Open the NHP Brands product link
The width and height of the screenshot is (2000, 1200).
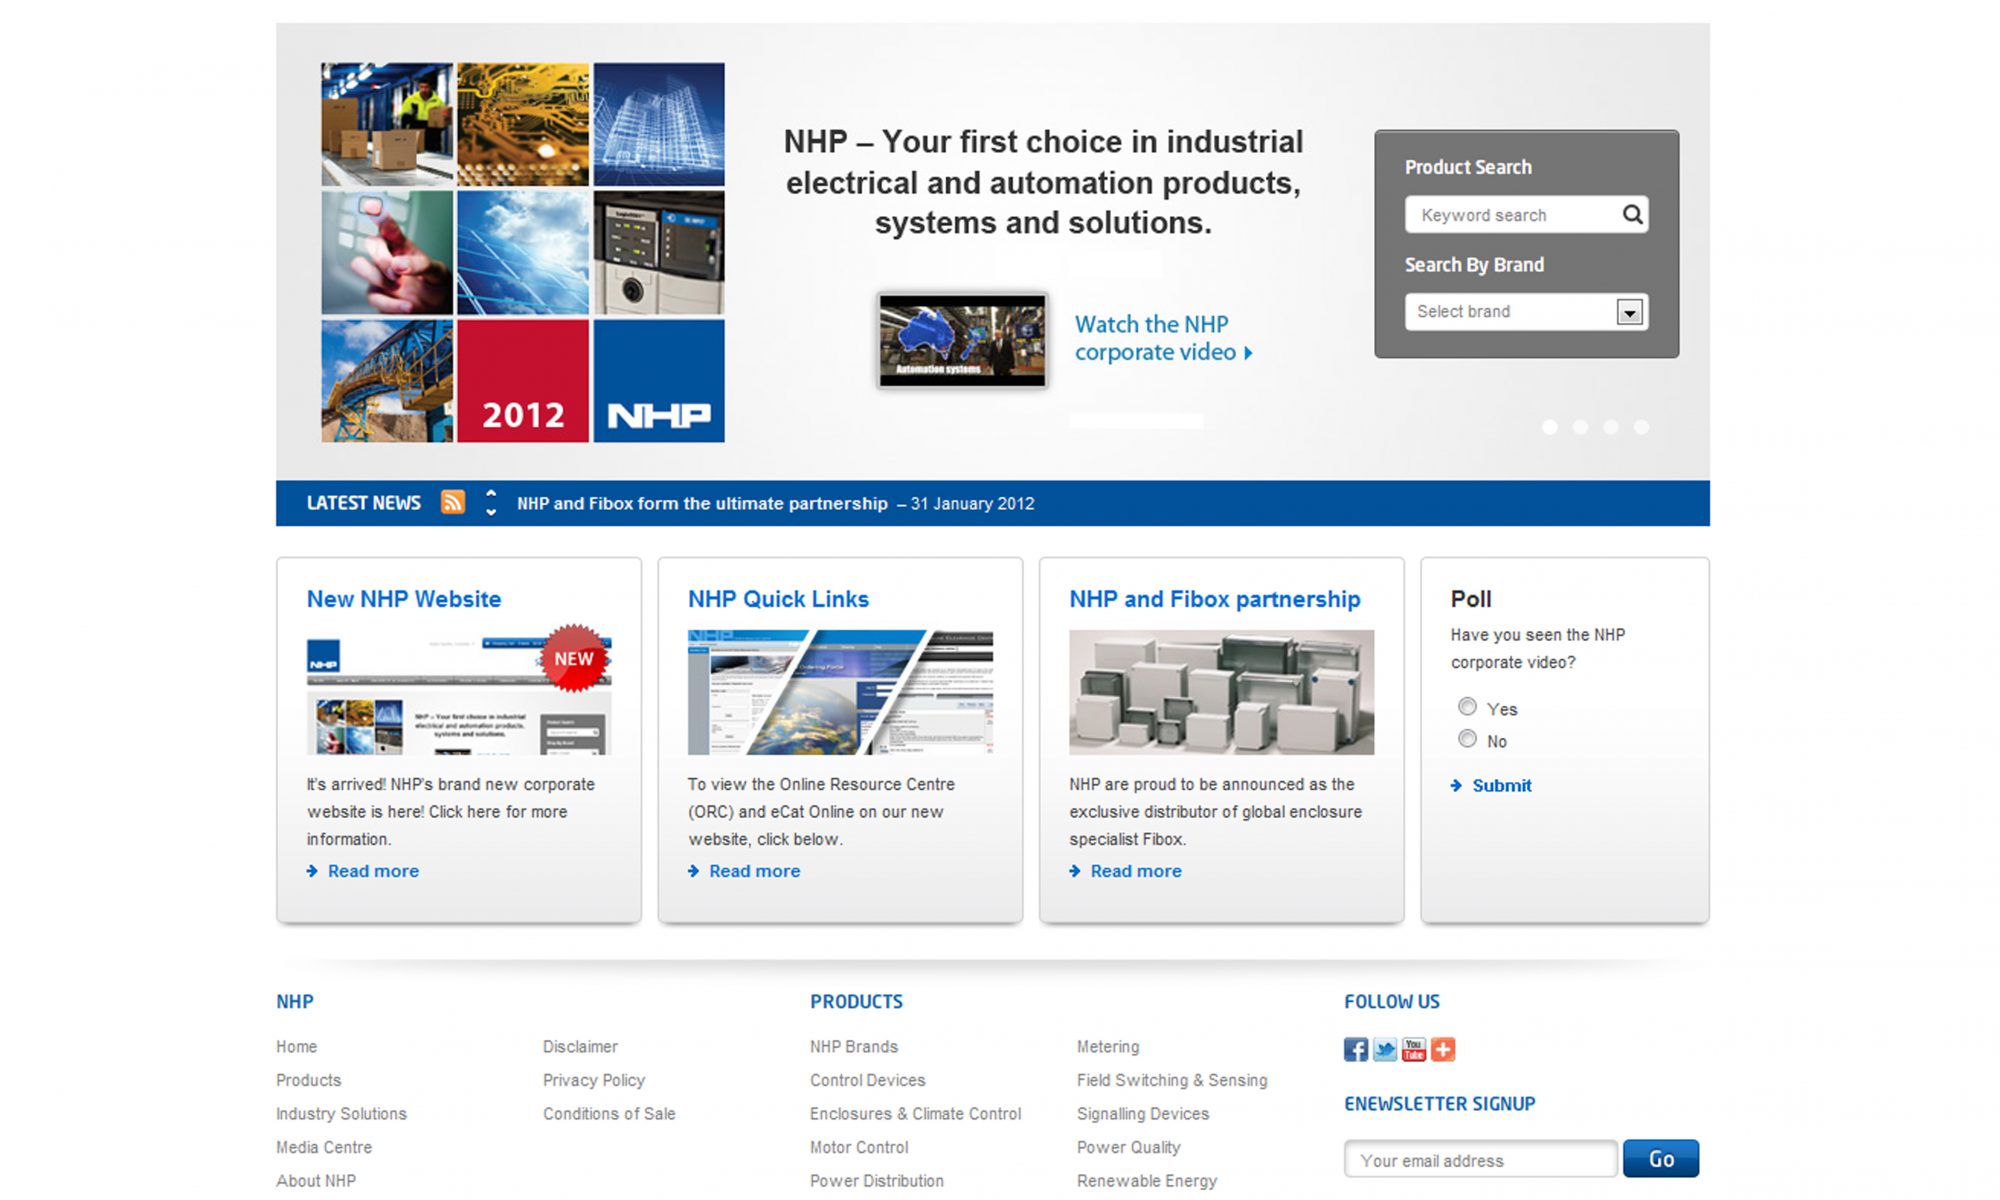point(854,1047)
